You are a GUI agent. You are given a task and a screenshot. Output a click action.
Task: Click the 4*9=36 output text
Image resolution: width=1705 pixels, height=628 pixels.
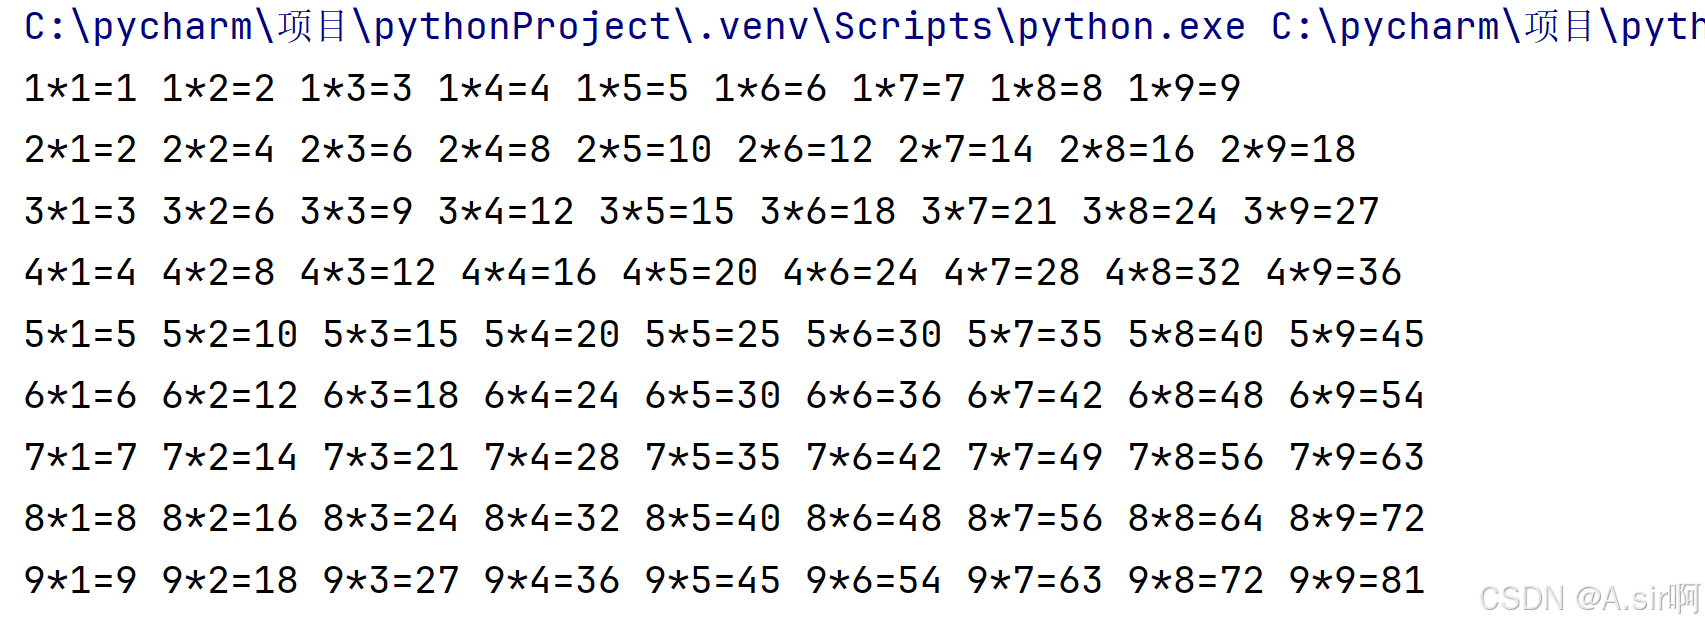1334,273
